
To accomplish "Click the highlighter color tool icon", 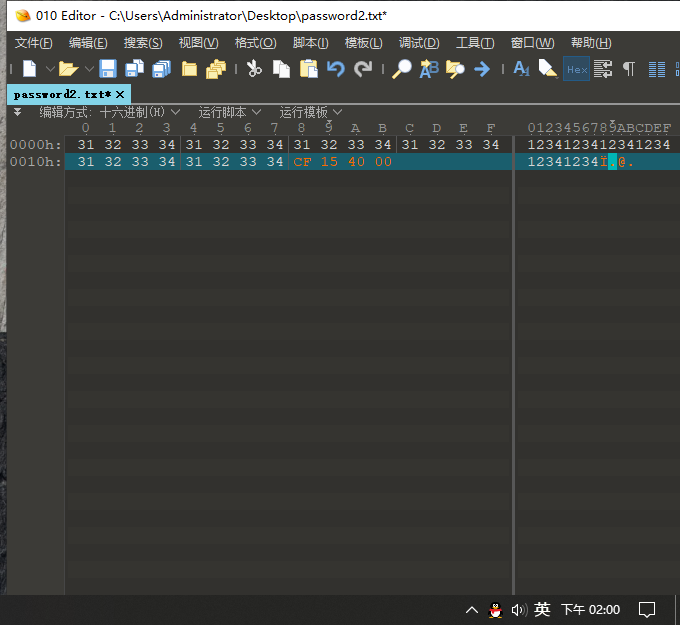I will coord(547,69).
